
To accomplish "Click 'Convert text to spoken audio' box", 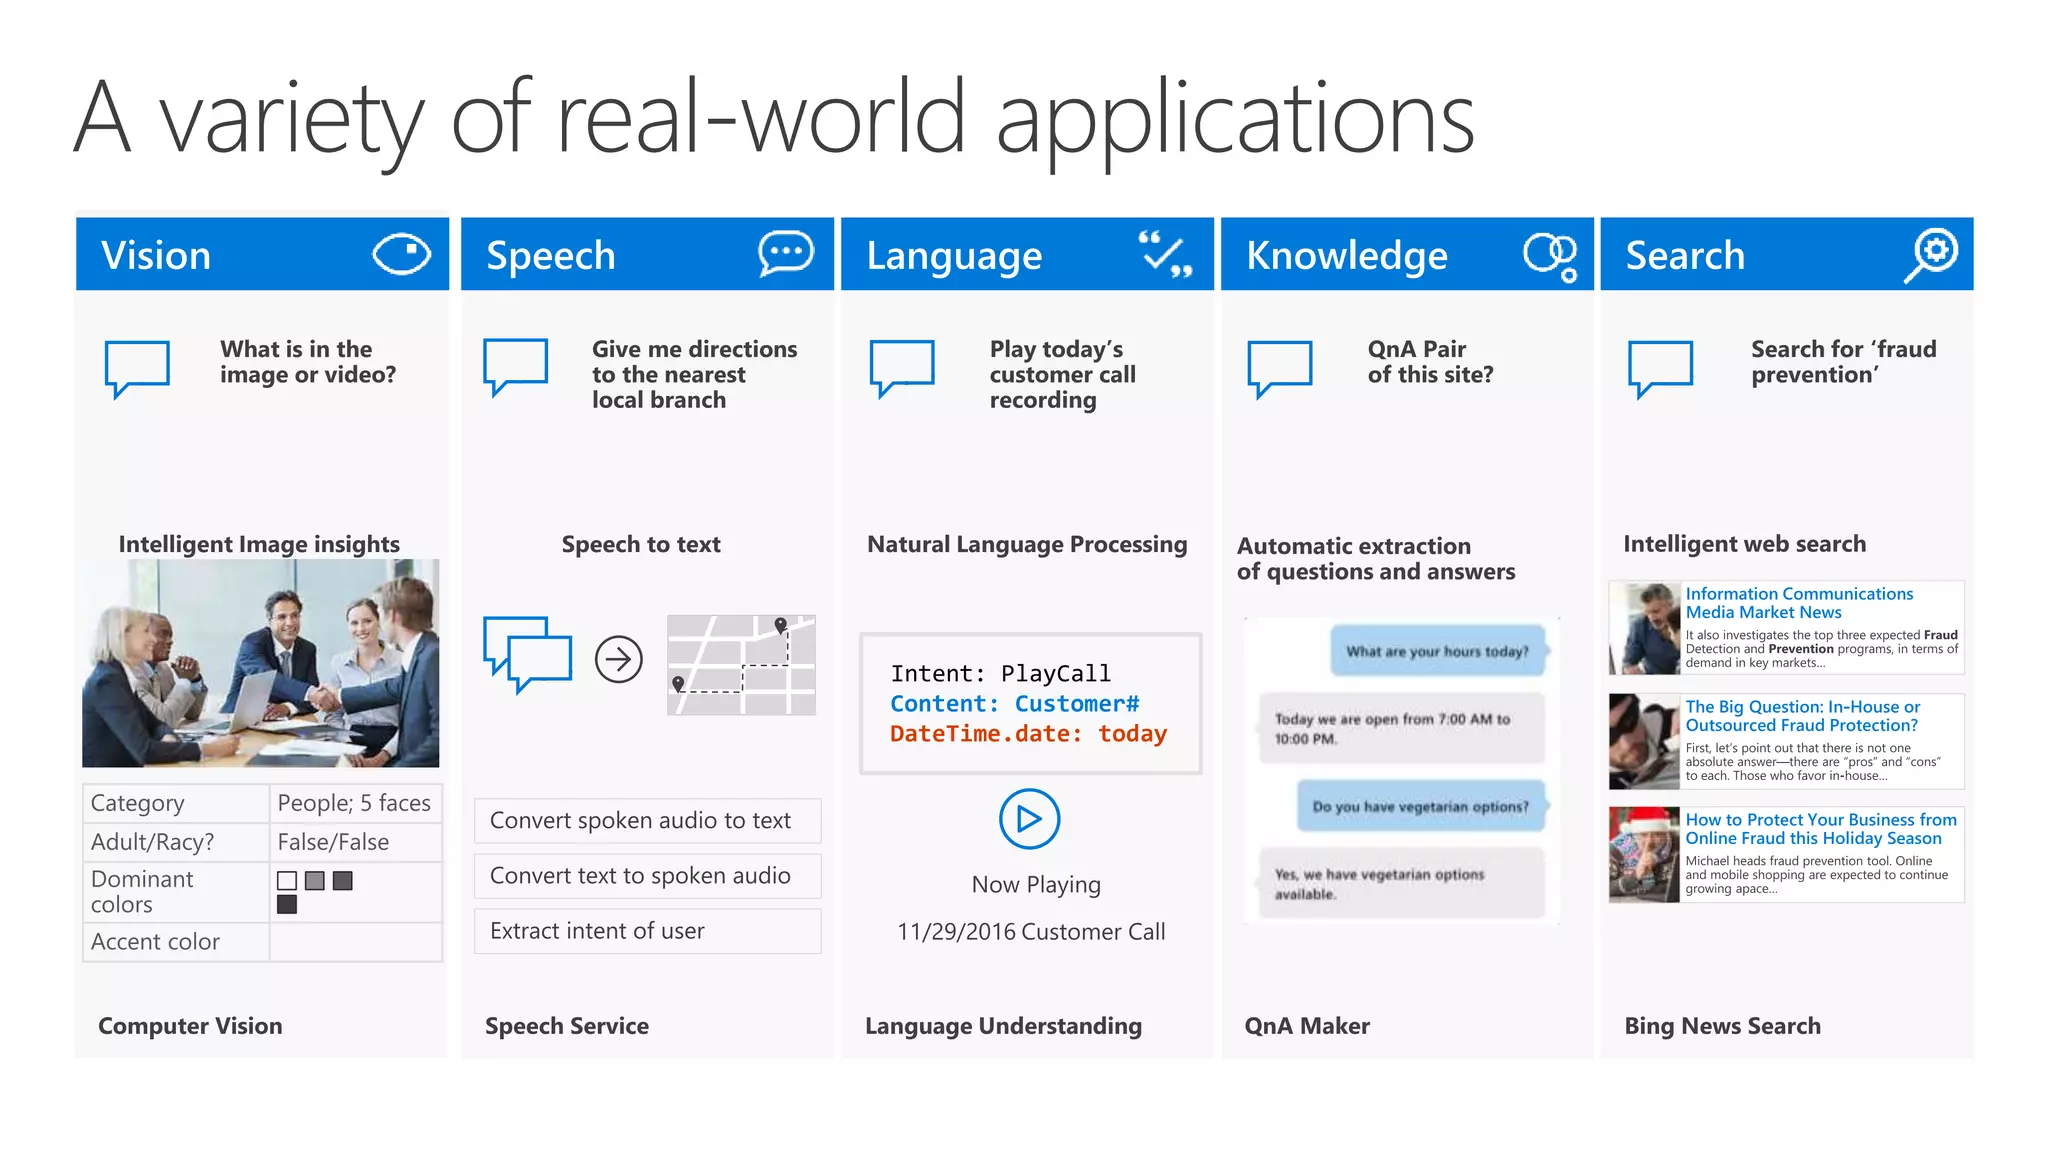I will pyautogui.click(x=648, y=876).
